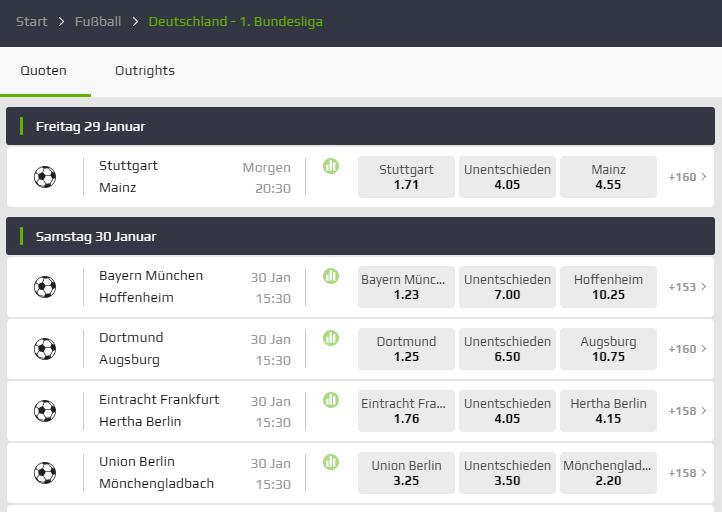Click soccer ball icon beside Union Berlin
This screenshot has height=512, width=722.
45,473
